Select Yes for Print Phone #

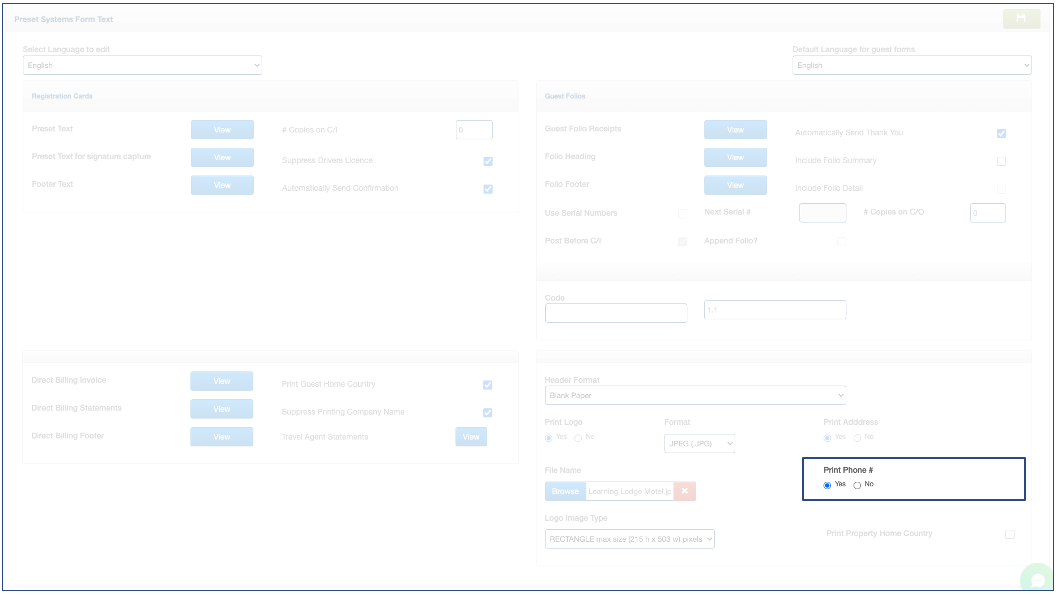tap(827, 485)
